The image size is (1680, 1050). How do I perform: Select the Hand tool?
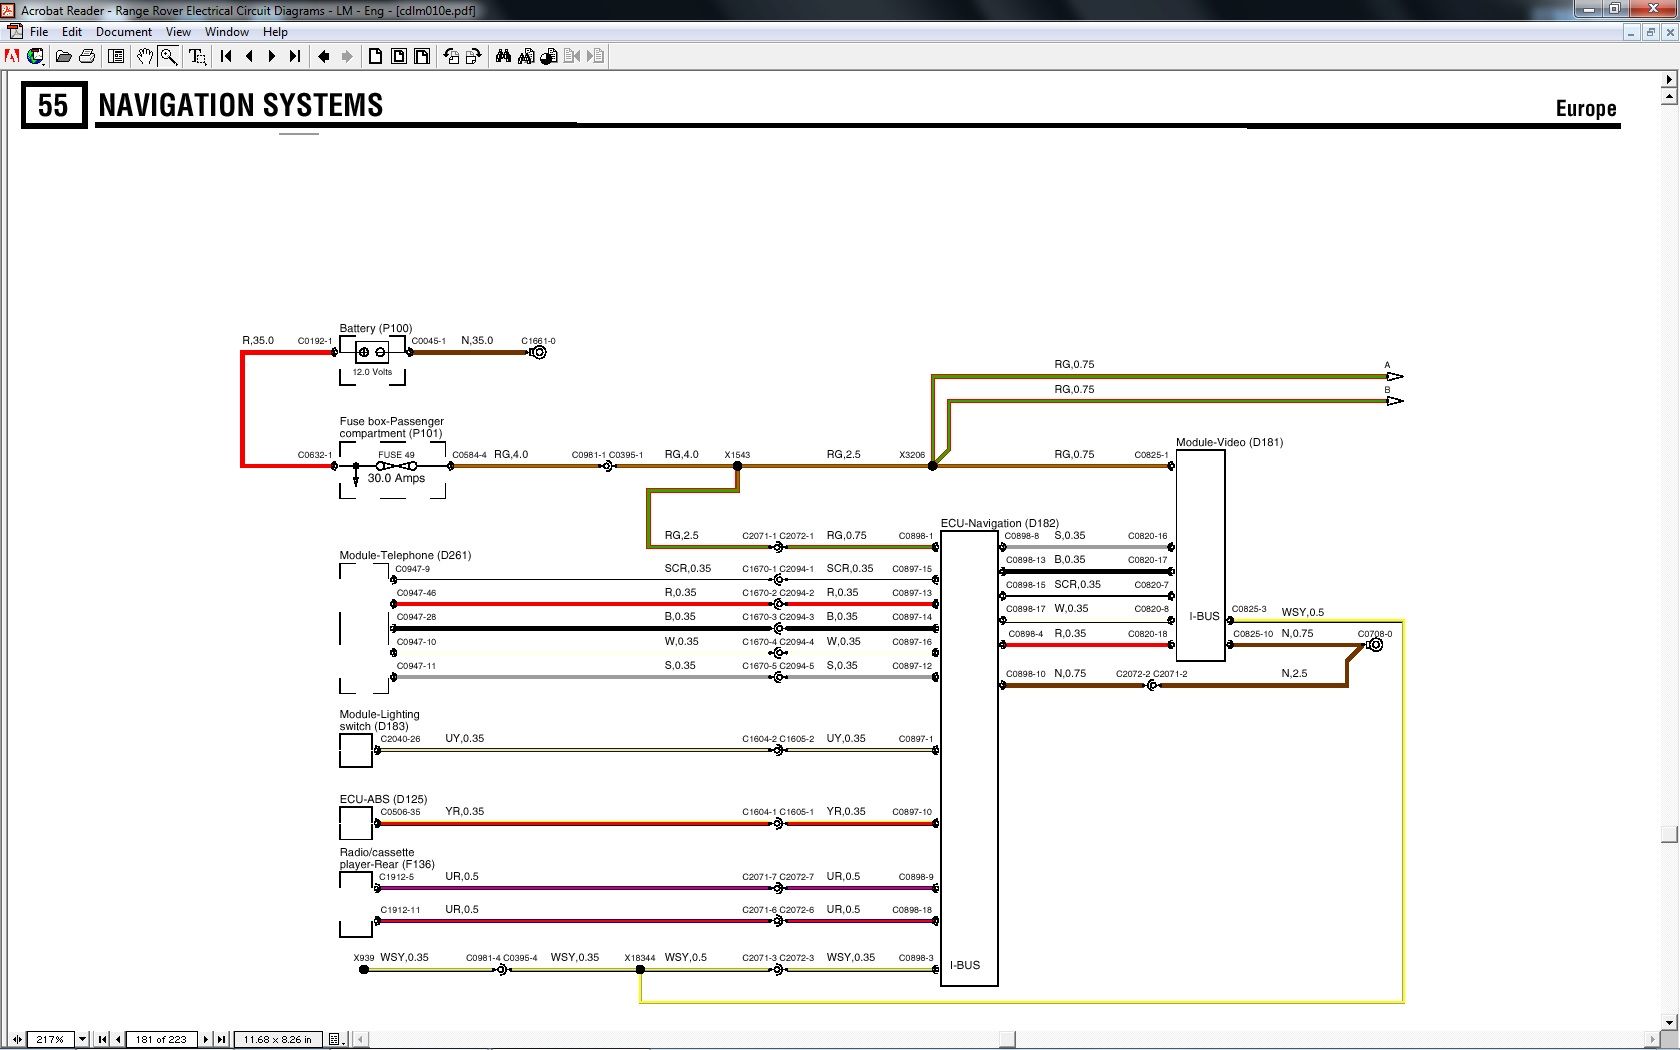pyautogui.click(x=145, y=56)
